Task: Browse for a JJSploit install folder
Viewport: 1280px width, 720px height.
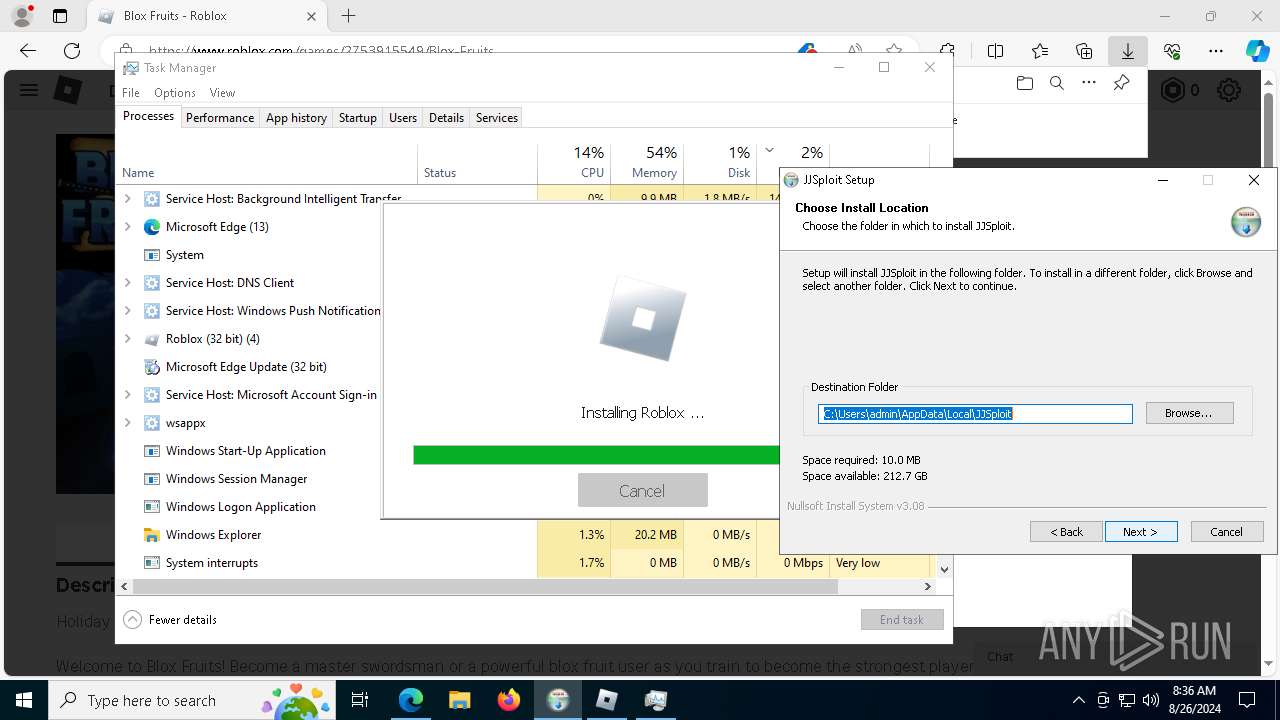Action: [1189, 413]
